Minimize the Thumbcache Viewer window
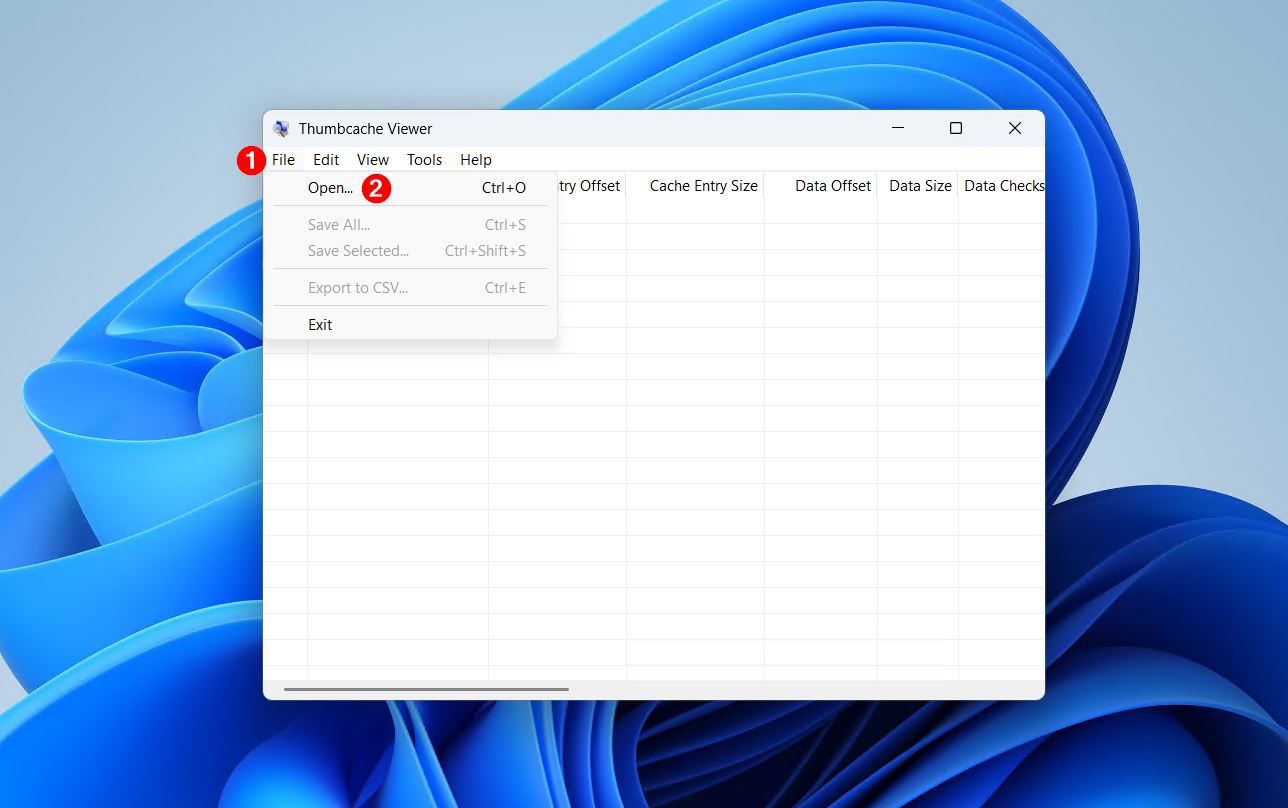Screen dimensions: 1288x808 [x=897, y=128]
